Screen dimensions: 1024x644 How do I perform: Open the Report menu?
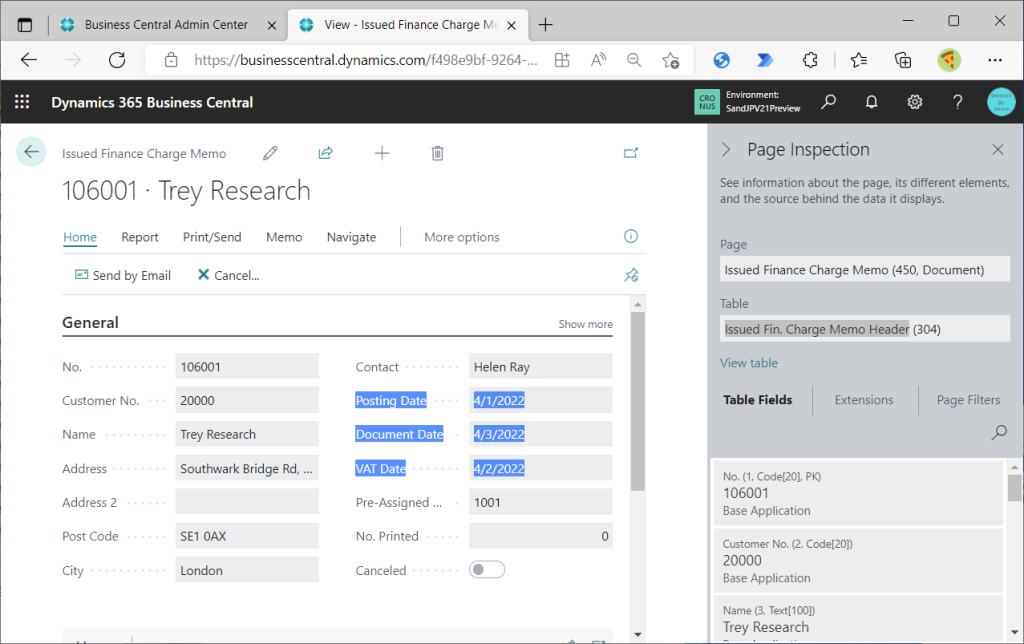coord(140,237)
